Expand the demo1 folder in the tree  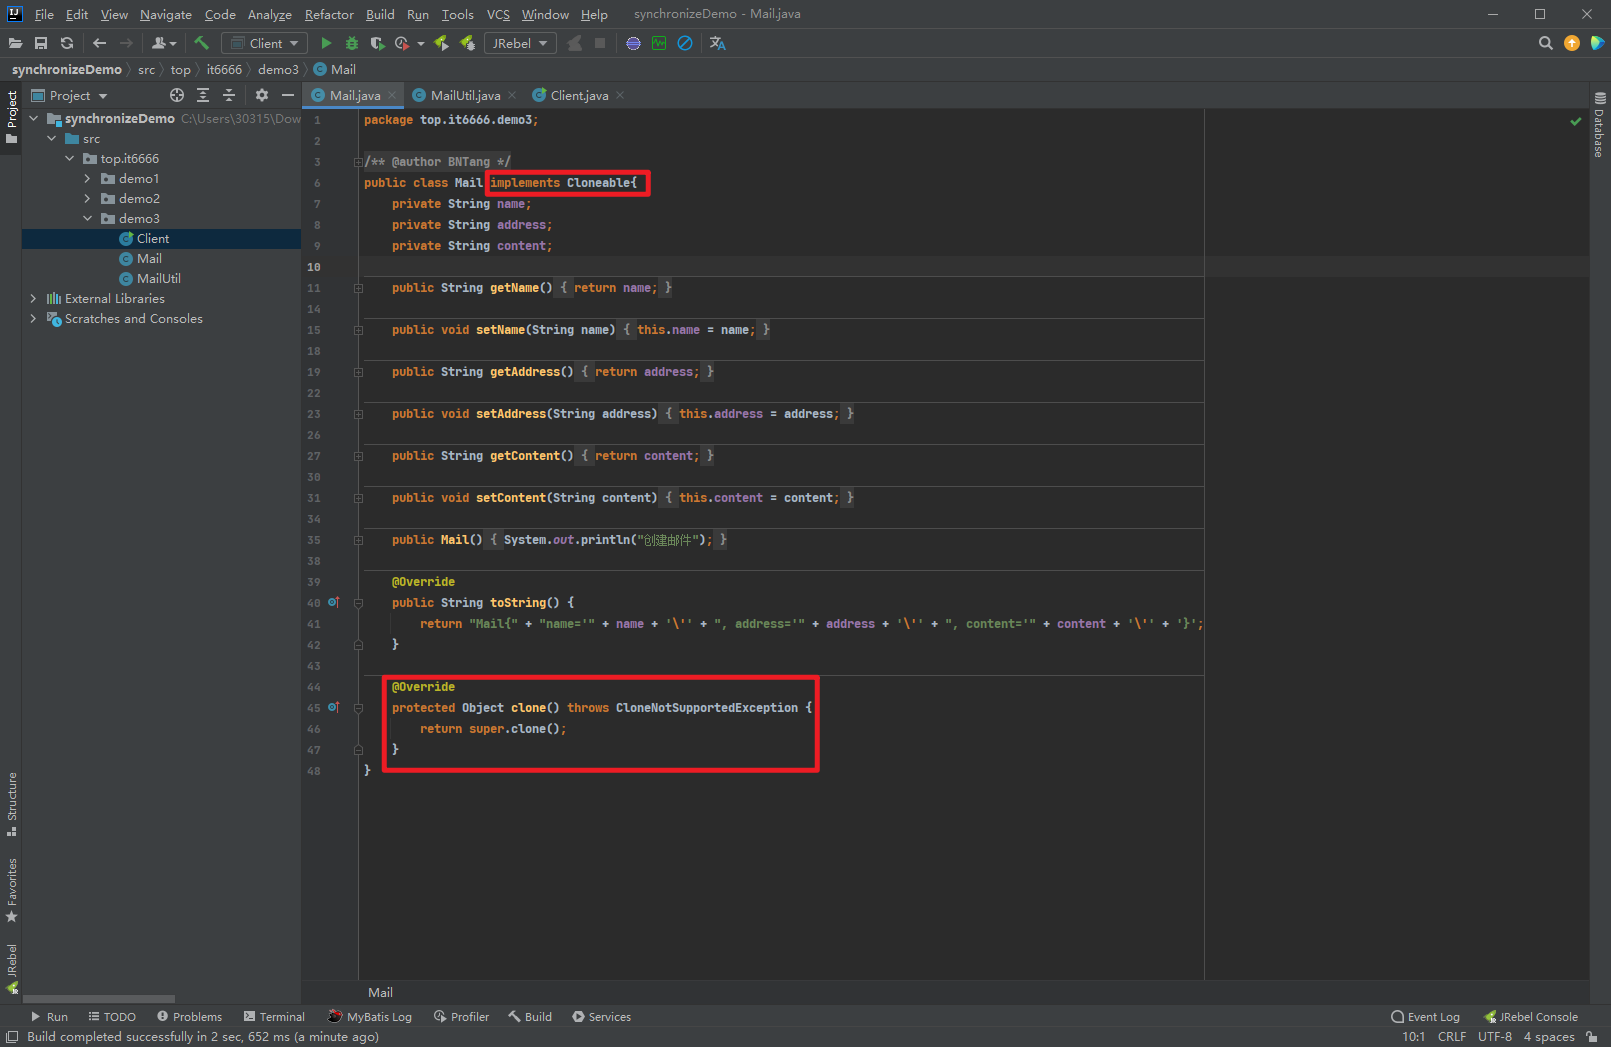tap(88, 179)
